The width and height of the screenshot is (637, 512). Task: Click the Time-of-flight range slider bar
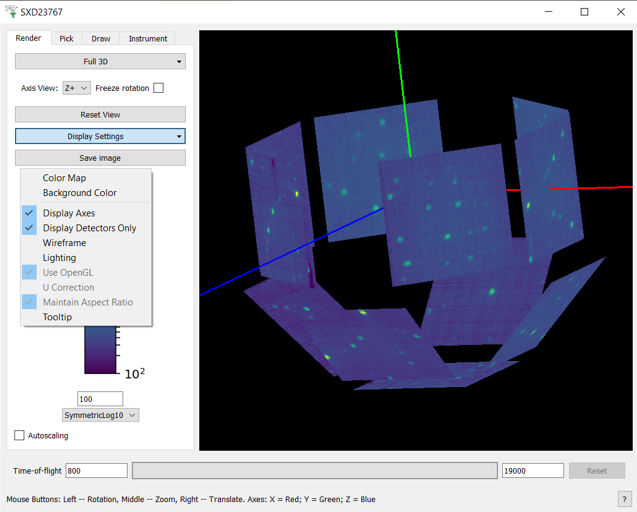point(314,470)
